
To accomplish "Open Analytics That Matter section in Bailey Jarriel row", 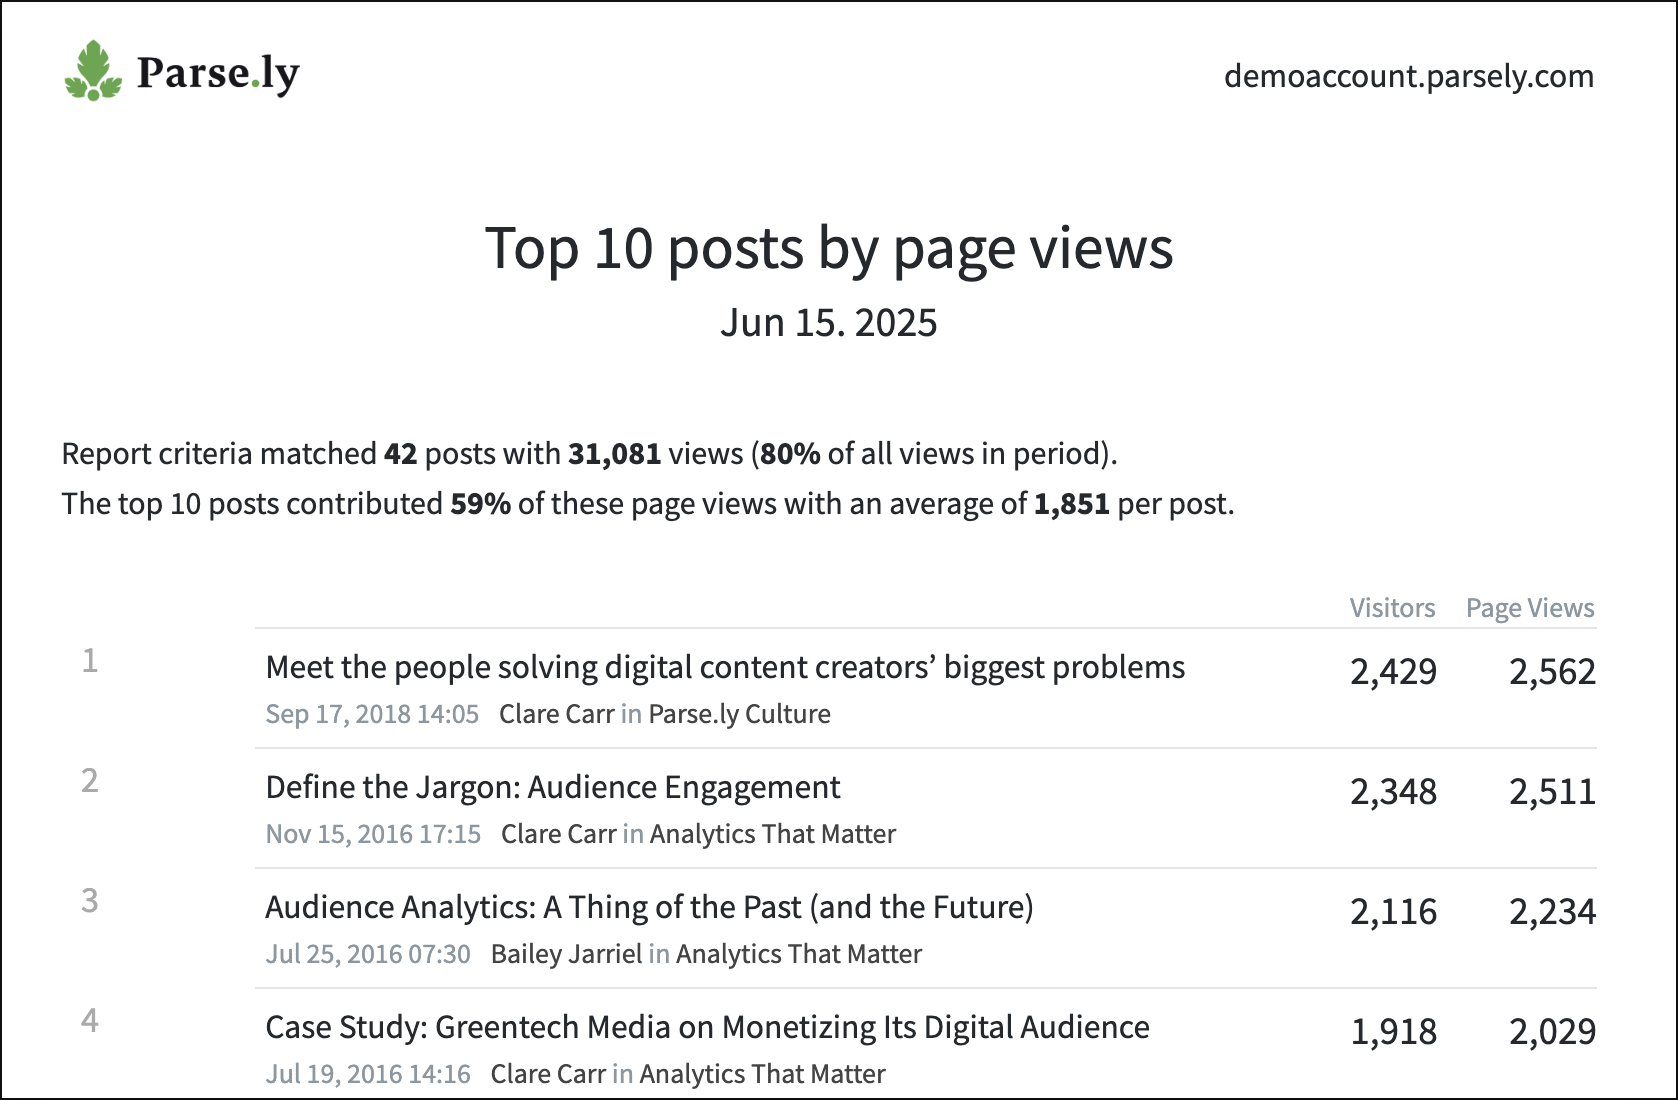I will point(799,954).
